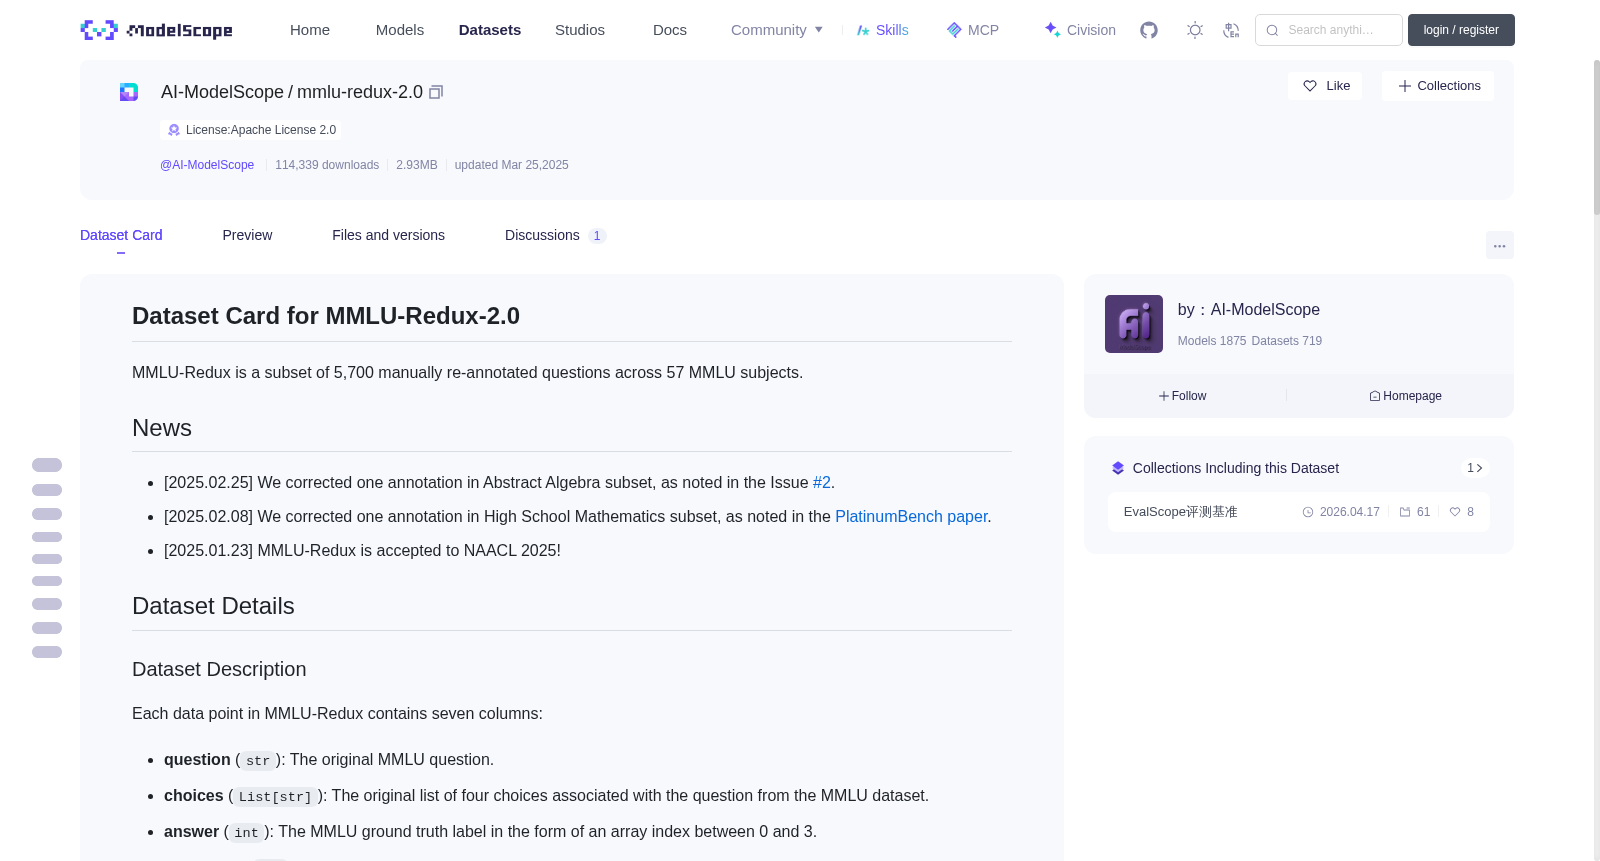Click the heart icon on the Like button
Image resolution: width=1600 pixels, height=861 pixels.
pos(1310,86)
